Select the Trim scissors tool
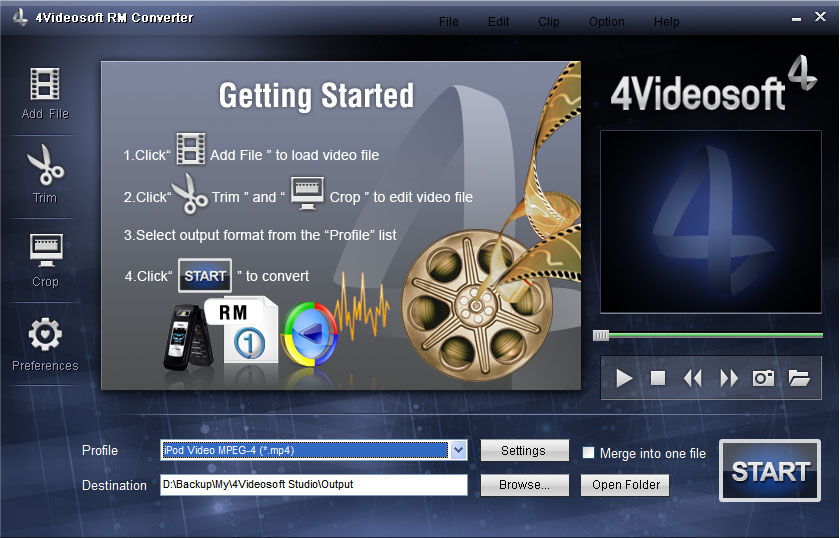The image size is (840, 538). [45, 165]
